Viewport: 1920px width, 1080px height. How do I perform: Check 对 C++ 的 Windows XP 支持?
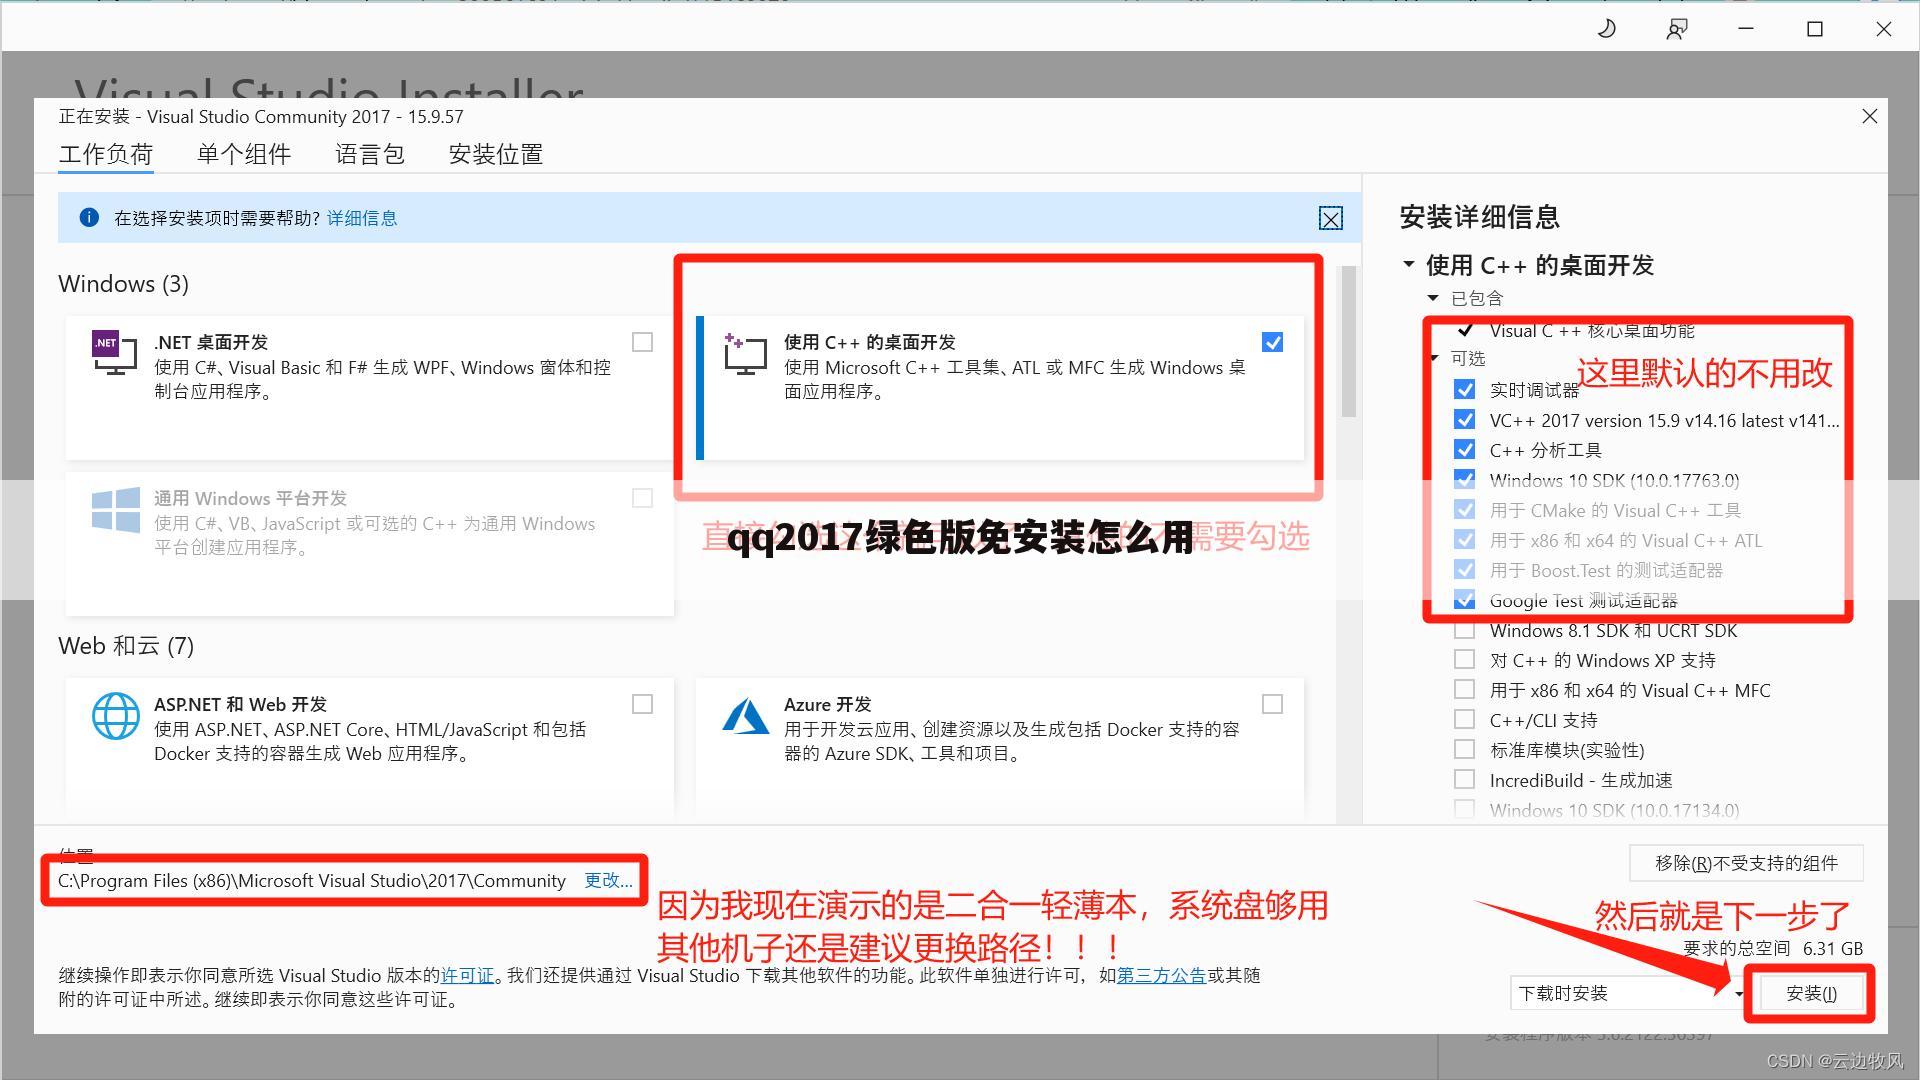tap(1464, 659)
